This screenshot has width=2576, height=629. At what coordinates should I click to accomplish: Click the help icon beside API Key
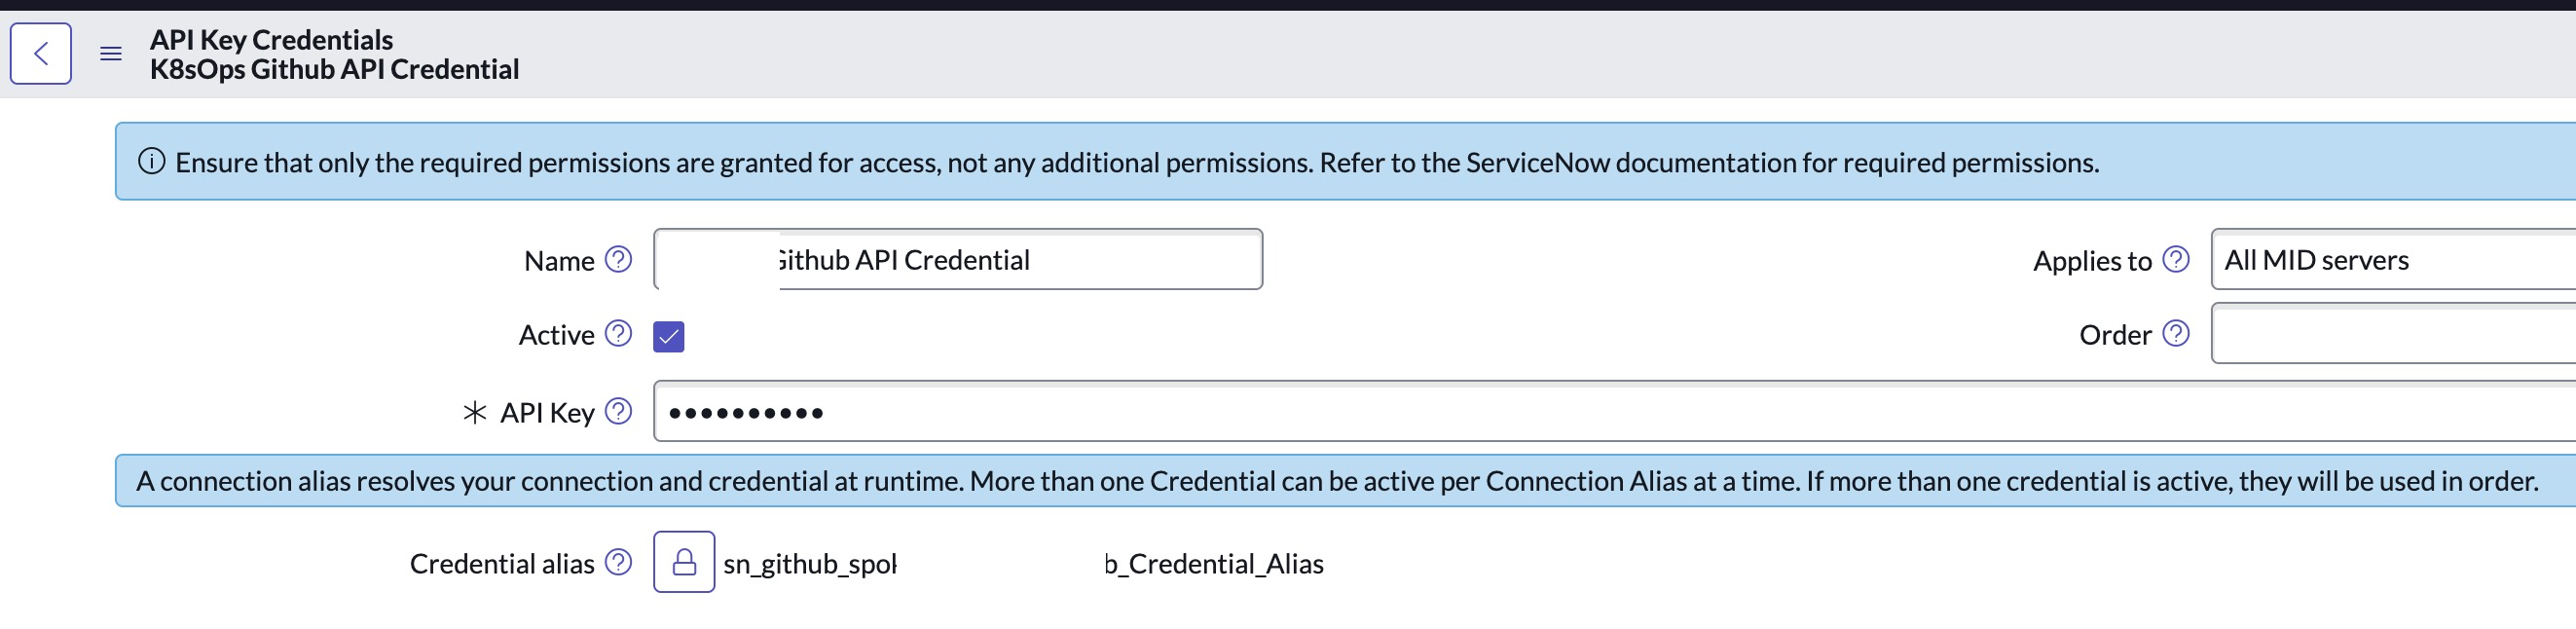click(x=619, y=411)
